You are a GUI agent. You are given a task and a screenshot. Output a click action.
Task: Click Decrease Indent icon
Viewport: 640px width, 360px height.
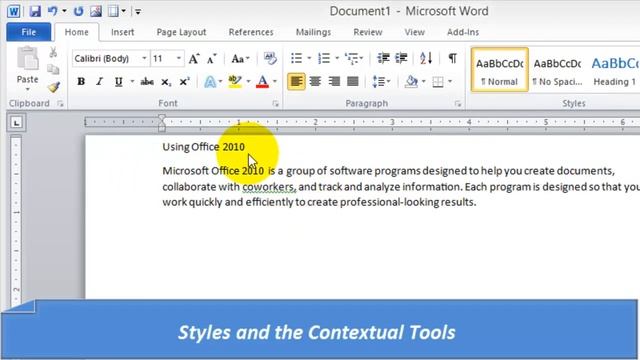[x=383, y=58]
